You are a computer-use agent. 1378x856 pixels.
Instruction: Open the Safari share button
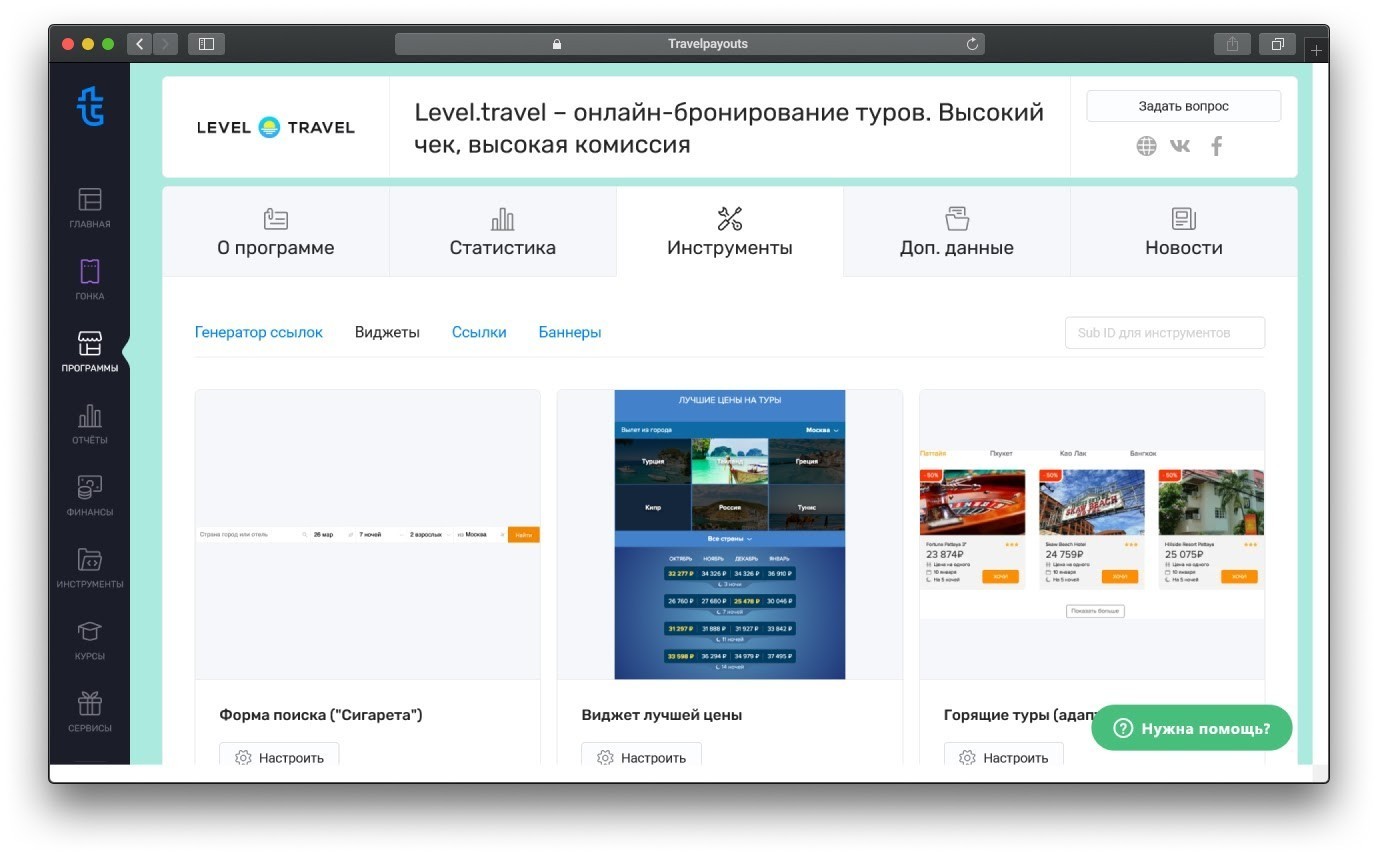click(1232, 44)
